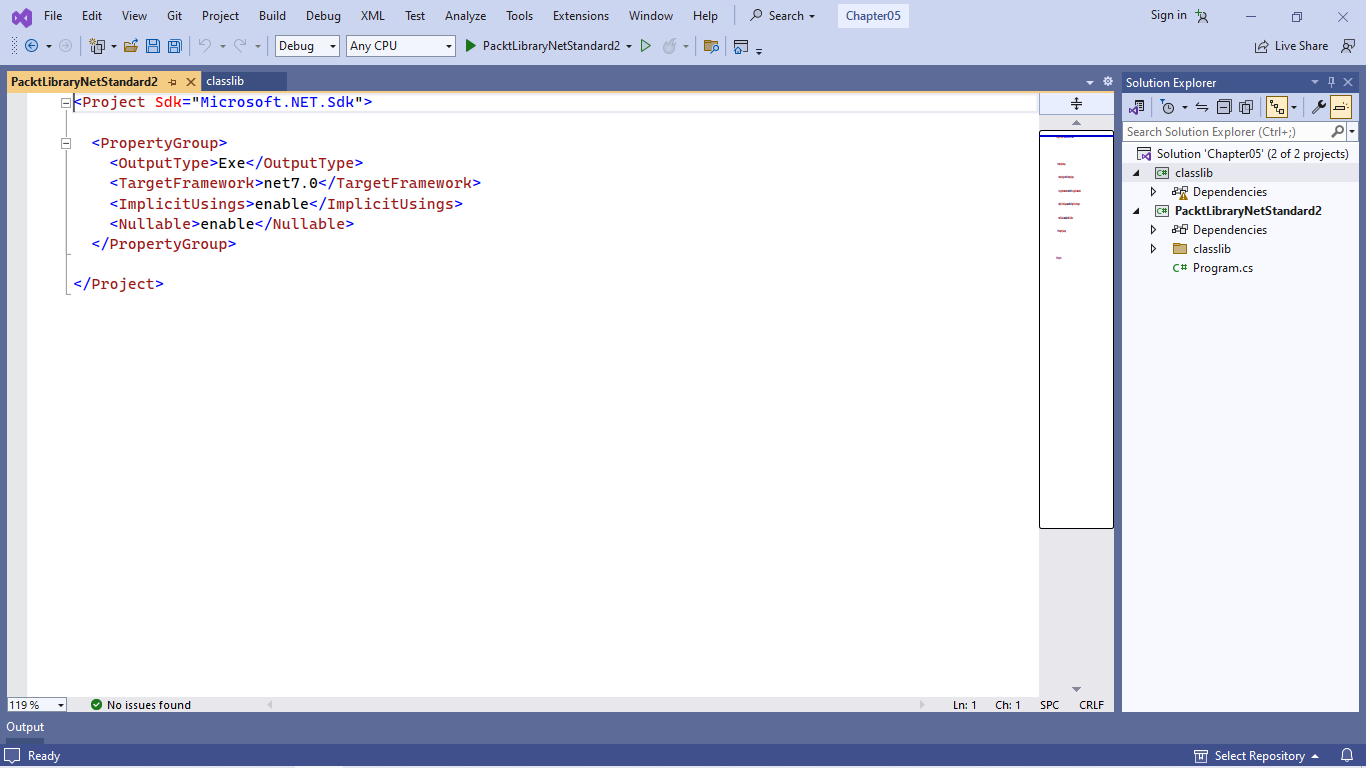
Task: Click the editor minimap scroll thumb
Action: click(x=1076, y=330)
